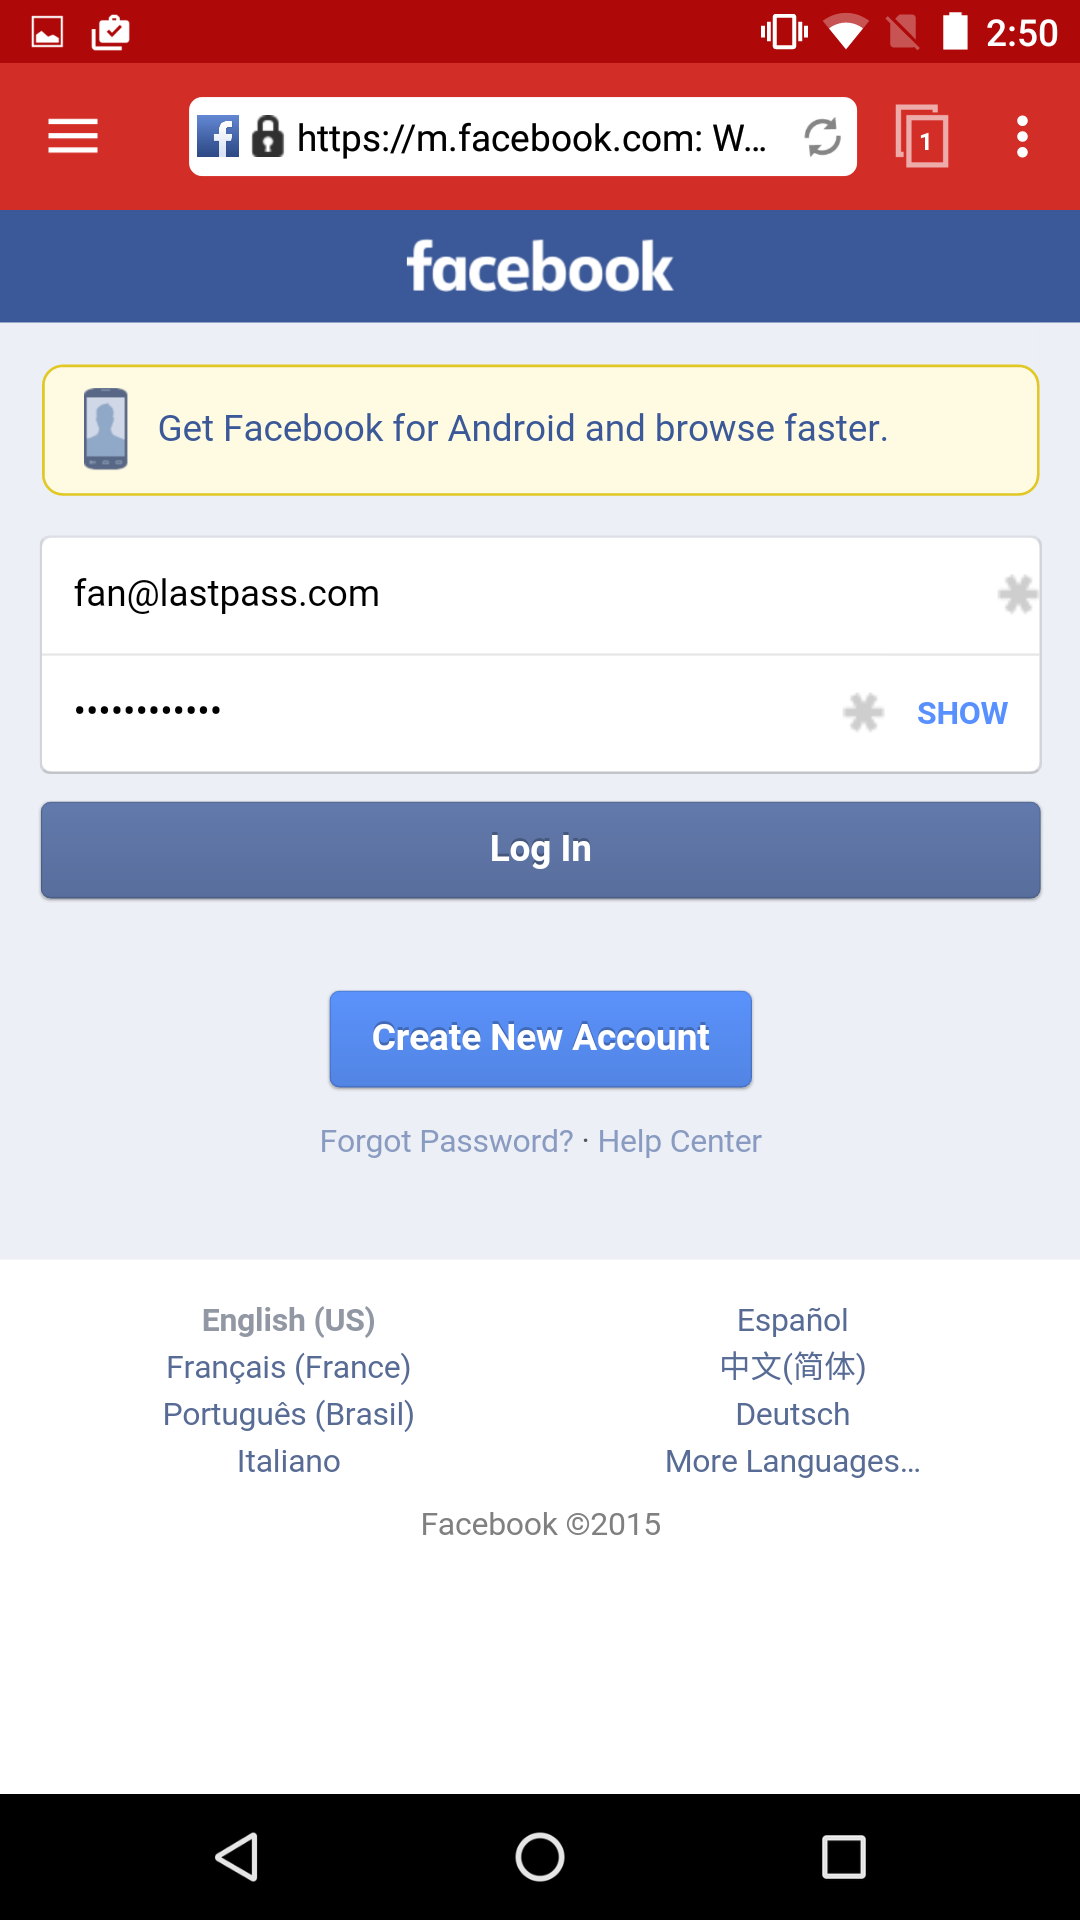Tap the padlock security icon in address bar
The height and width of the screenshot is (1920, 1080).
[x=267, y=137]
